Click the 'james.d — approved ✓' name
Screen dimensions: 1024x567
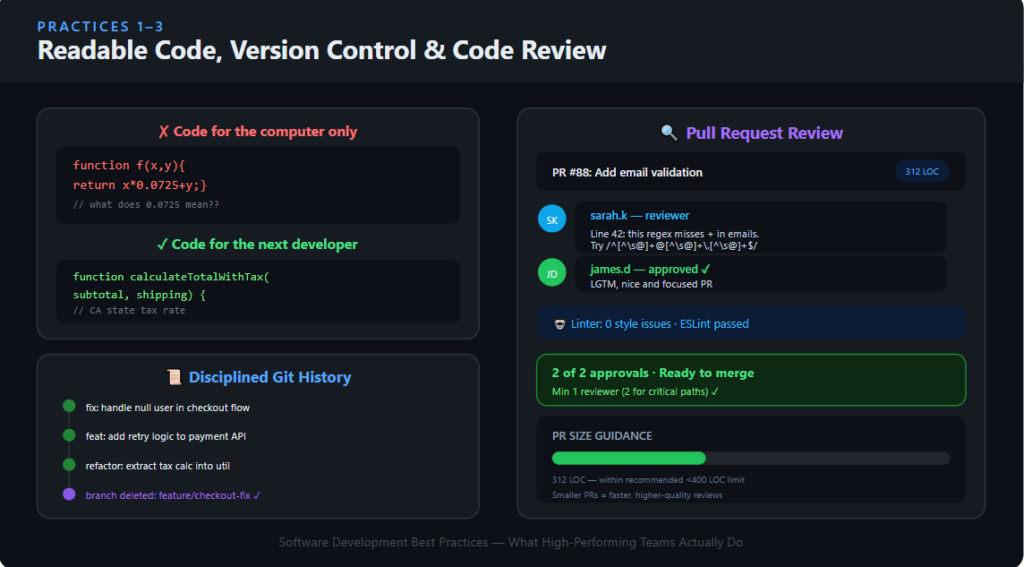tap(650, 269)
